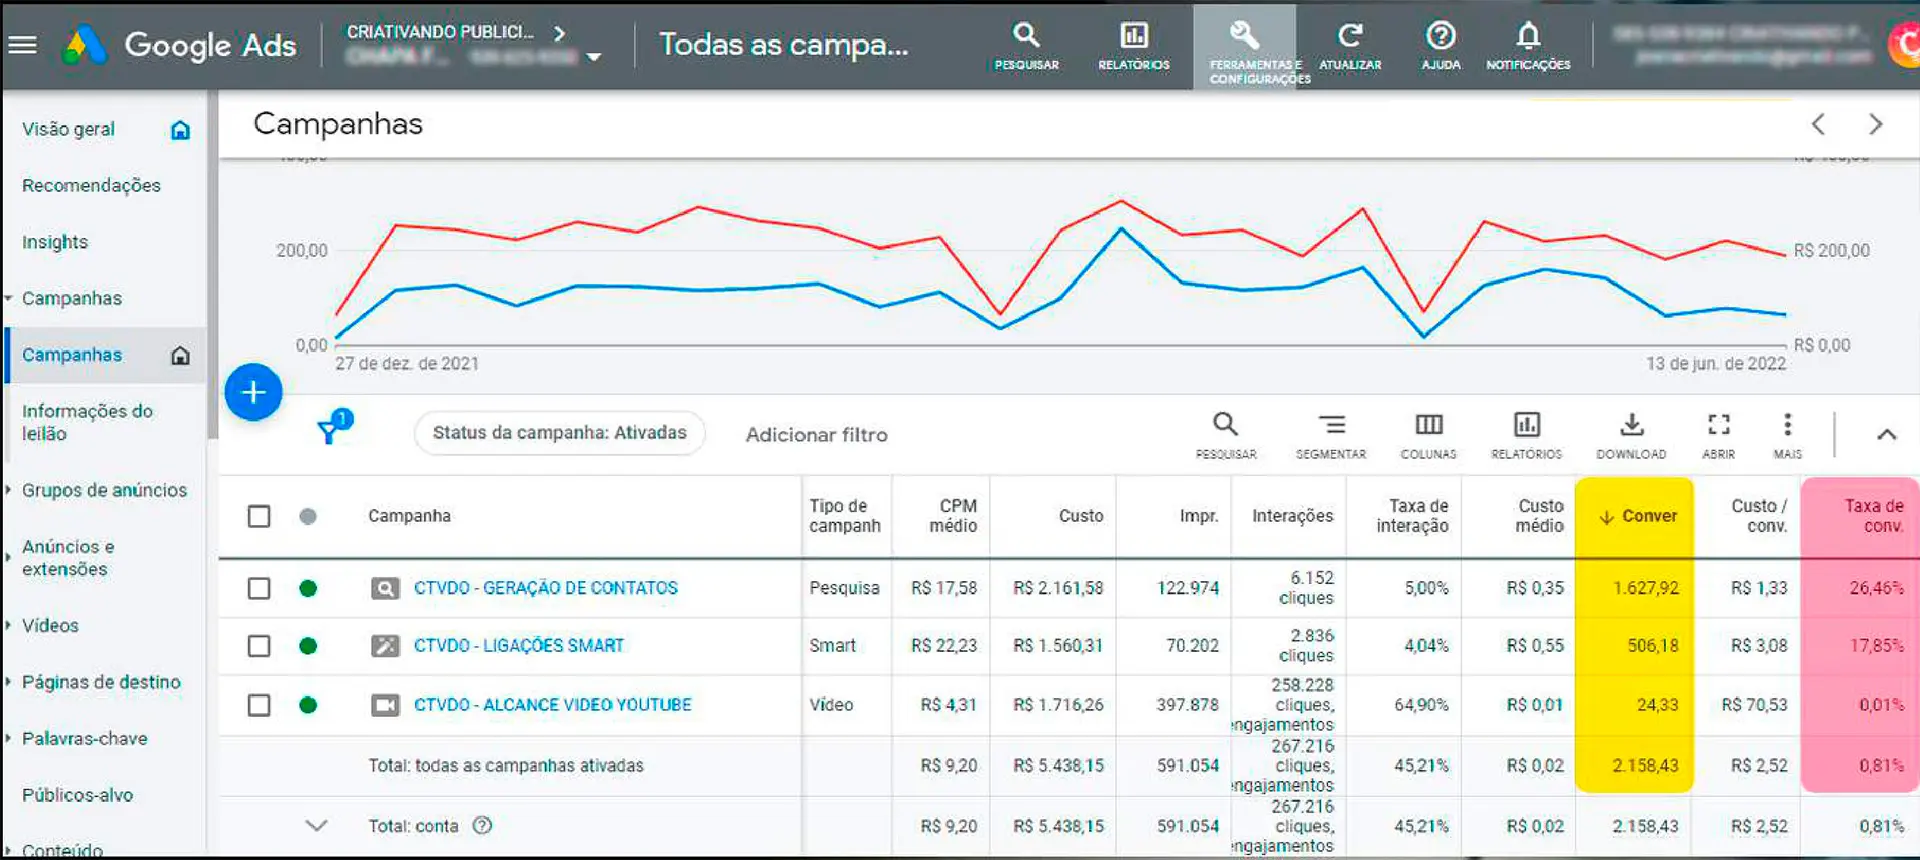This screenshot has width=1920, height=860.
Task: Click the Adicionar filtro field
Action: point(816,435)
